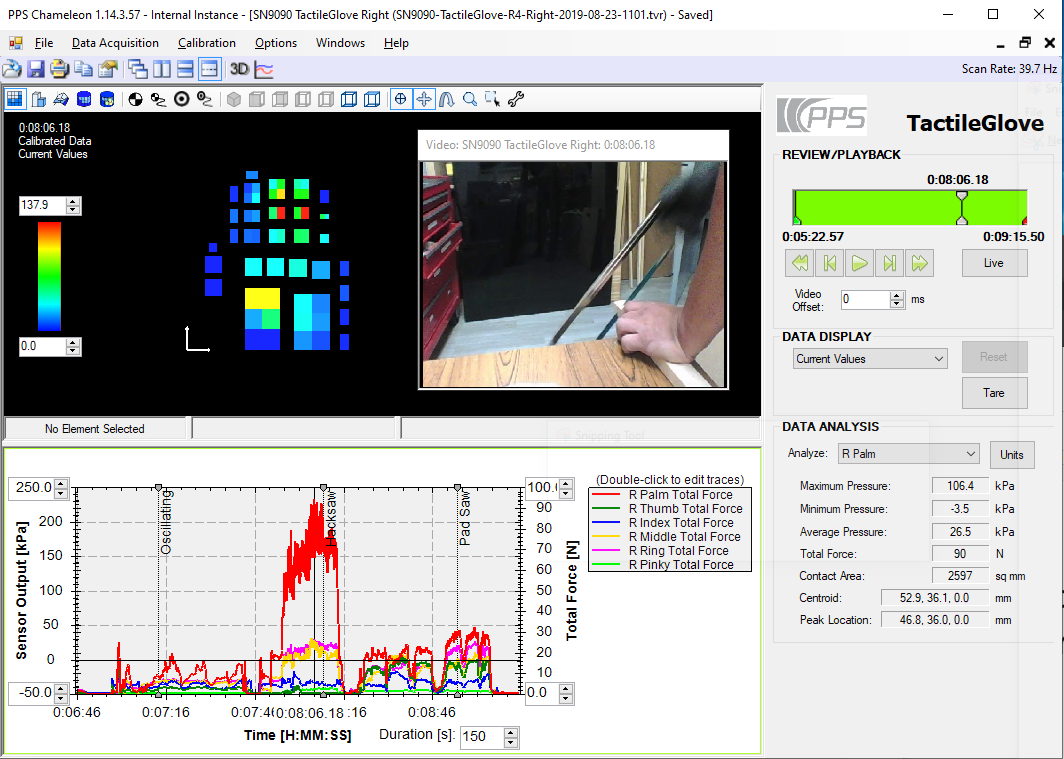Save the TactileGlove recording file
The height and width of the screenshot is (759, 1064).
point(36,69)
